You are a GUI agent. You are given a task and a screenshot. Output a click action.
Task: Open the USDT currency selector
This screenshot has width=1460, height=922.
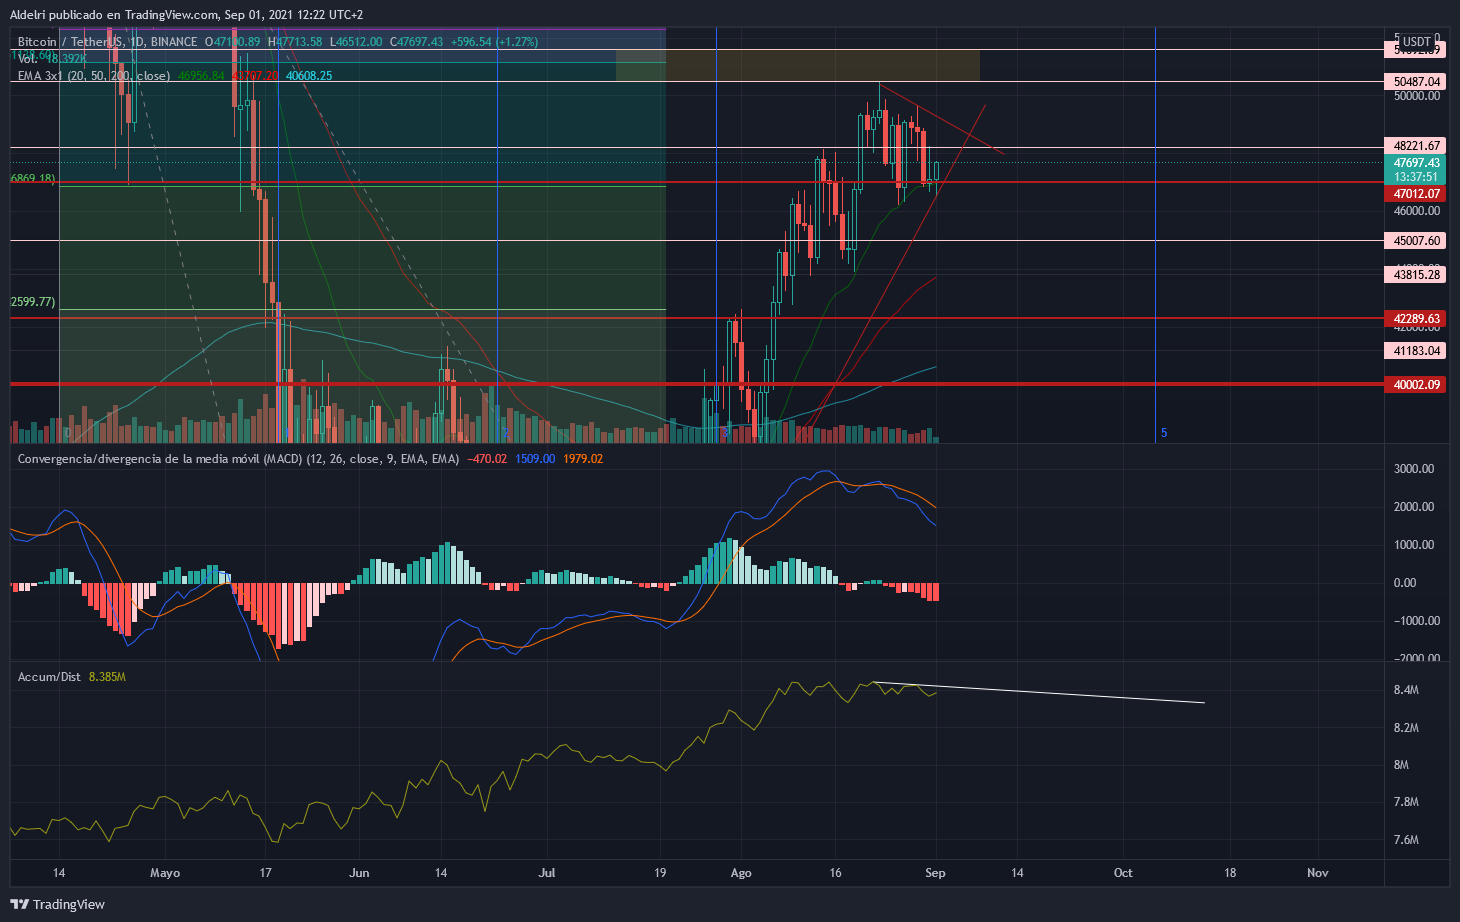[1416, 42]
